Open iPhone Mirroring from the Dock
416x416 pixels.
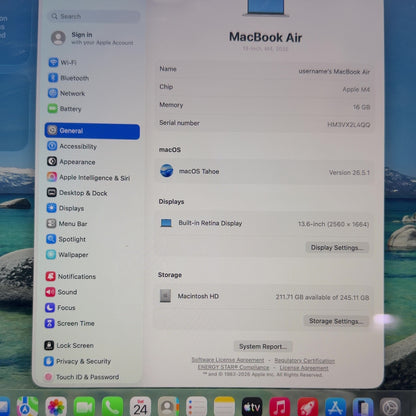click(x=363, y=407)
